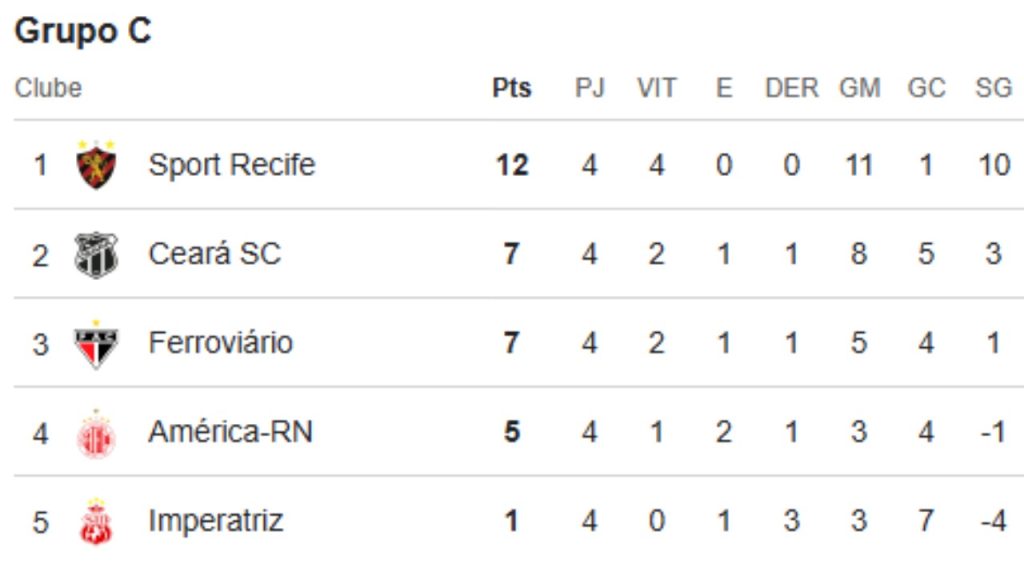Select the América-RN team name

point(230,432)
